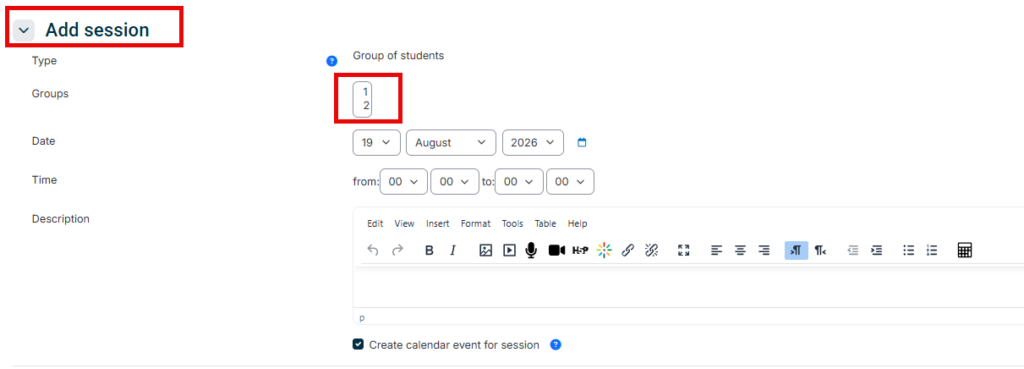Screen dimensions: 1024x369
Task: Click help icon beside Type field
Action: [x=332, y=61]
